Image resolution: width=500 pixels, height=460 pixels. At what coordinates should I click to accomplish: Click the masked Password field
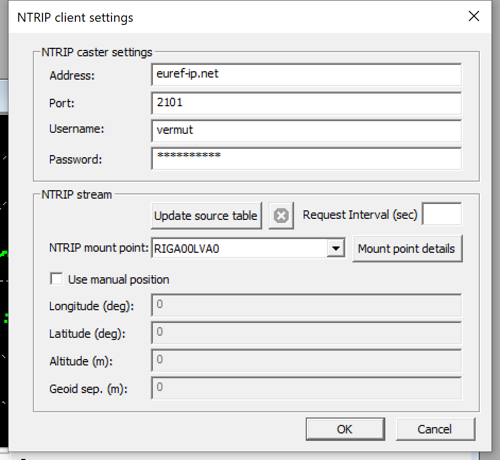pyautogui.click(x=306, y=159)
